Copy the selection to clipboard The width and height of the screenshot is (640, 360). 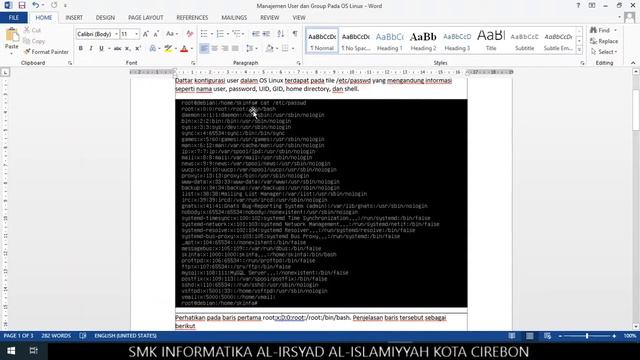34,41
